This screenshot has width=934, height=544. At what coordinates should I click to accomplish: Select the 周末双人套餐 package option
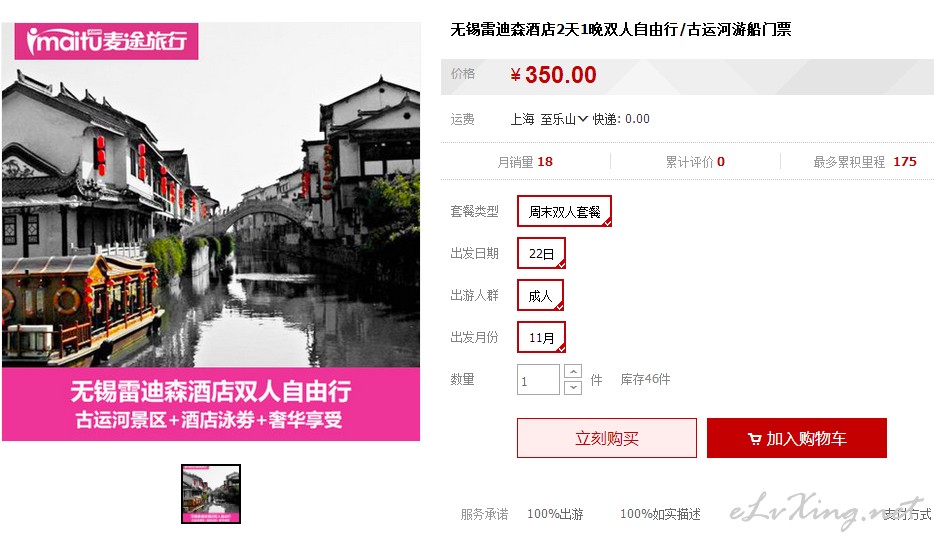(x=564, y=212)
